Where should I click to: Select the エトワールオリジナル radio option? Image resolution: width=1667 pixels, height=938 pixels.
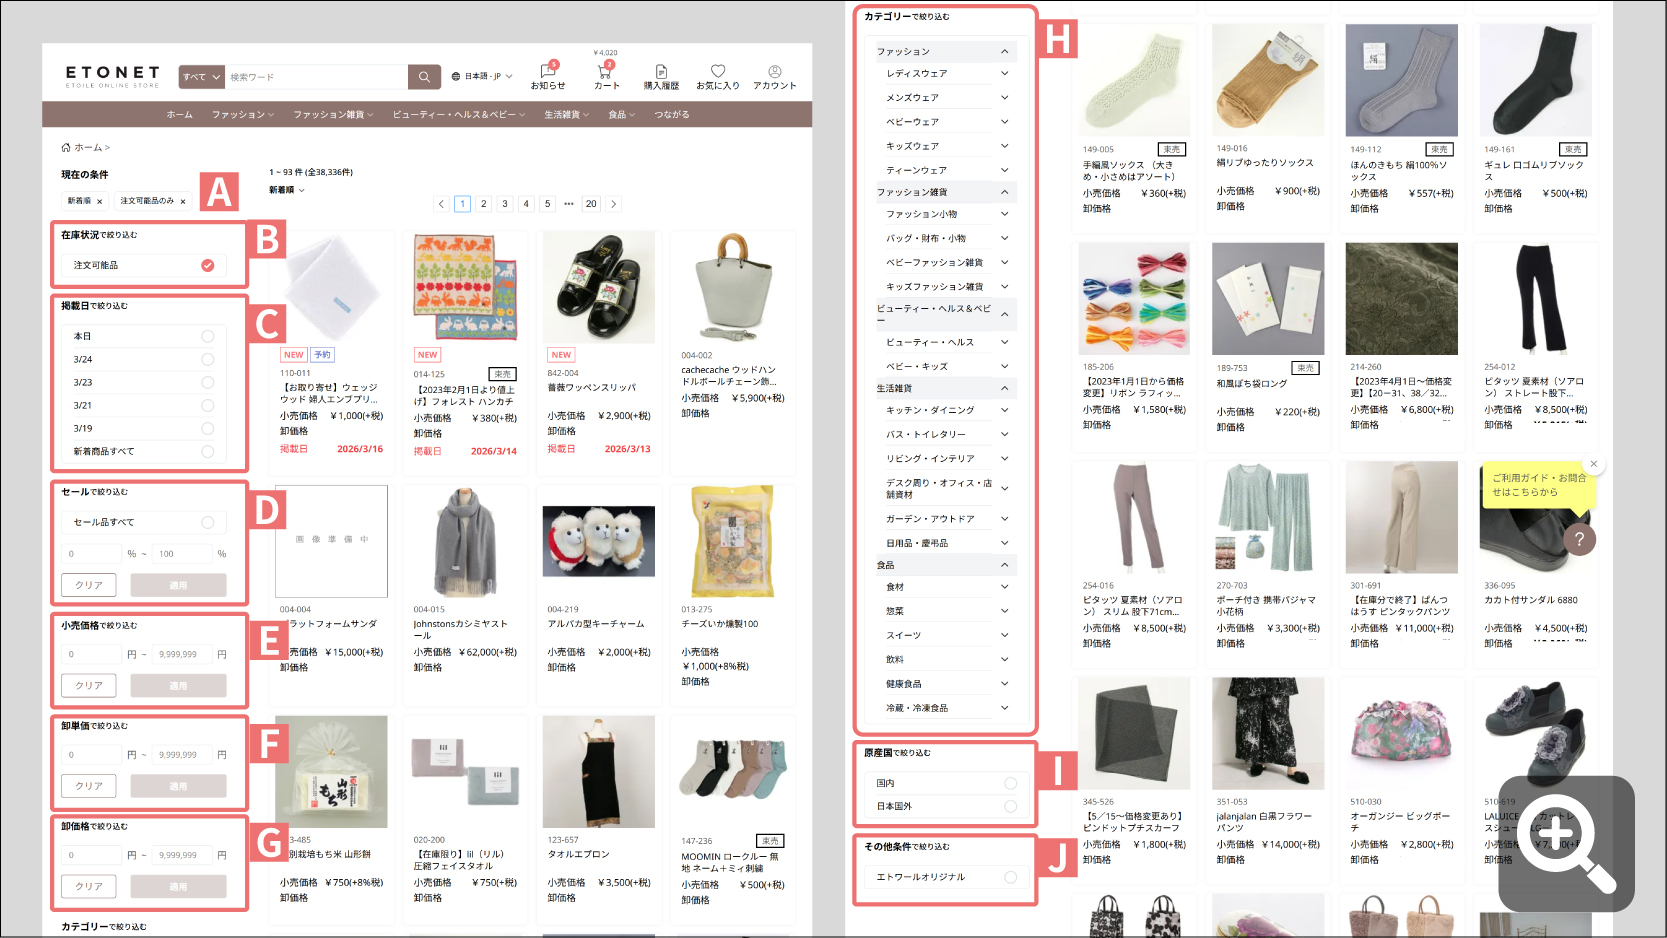click(1011, 877)
